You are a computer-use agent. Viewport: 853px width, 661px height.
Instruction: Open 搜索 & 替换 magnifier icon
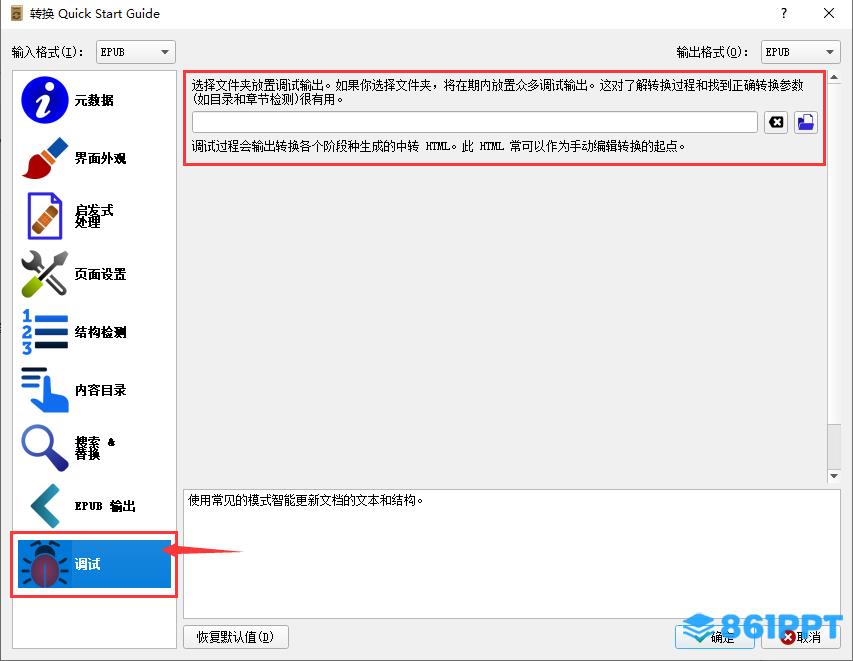pos(45,448)
